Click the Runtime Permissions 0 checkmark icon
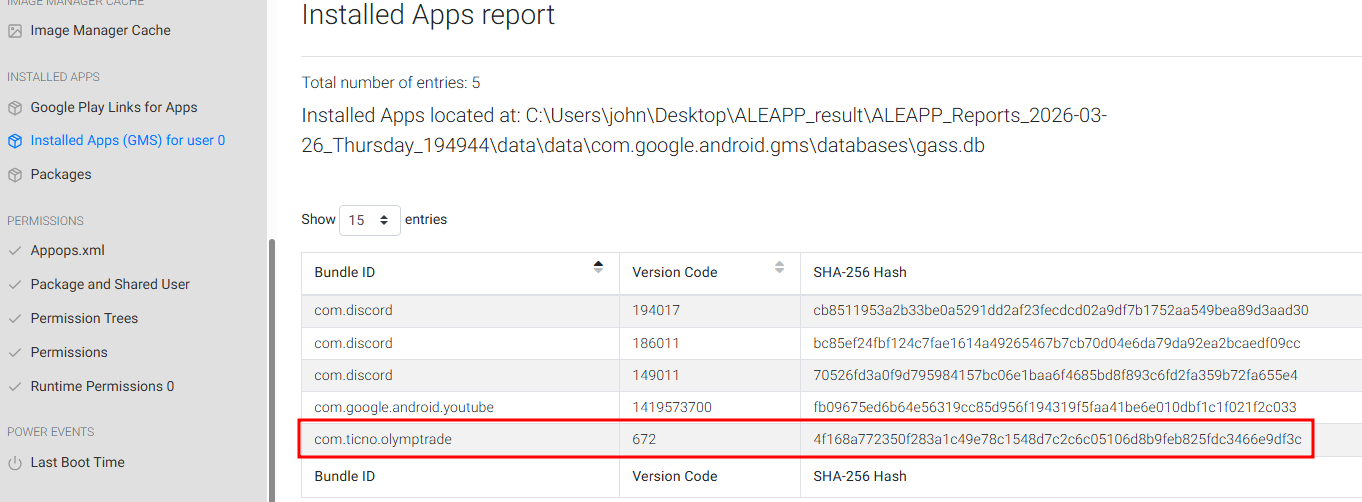Image resolution: width=1362 pixels, height=502 pixels. (15, 387)
